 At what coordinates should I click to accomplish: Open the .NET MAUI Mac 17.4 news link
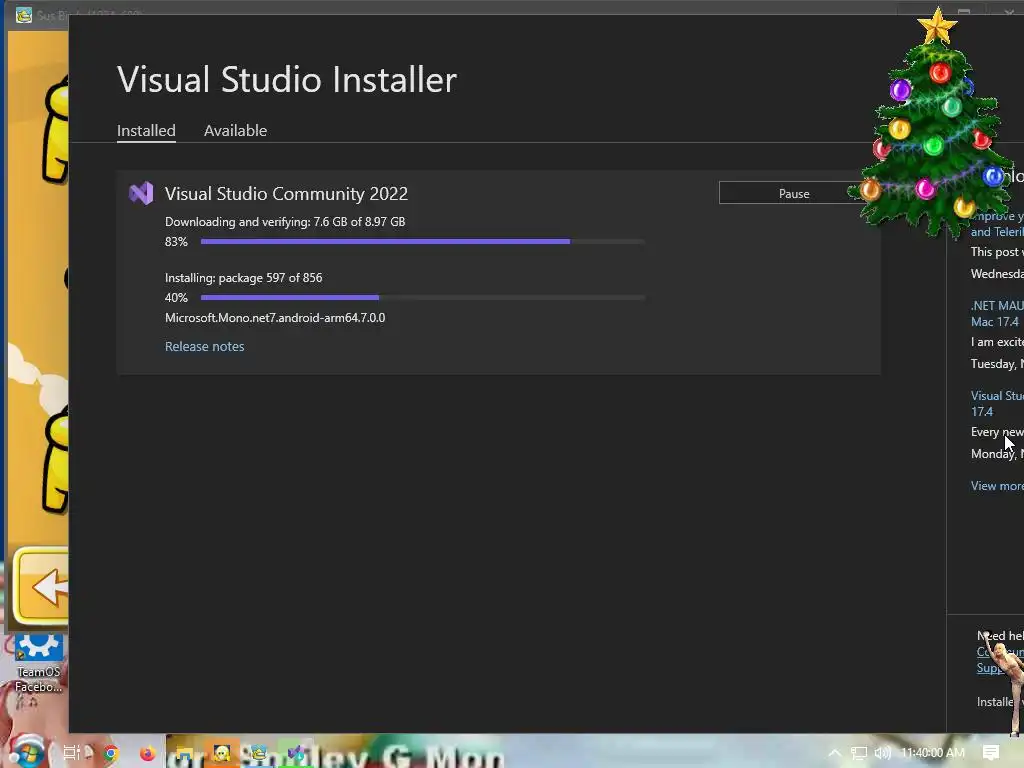pyautogui.click(x=997, y=313)
